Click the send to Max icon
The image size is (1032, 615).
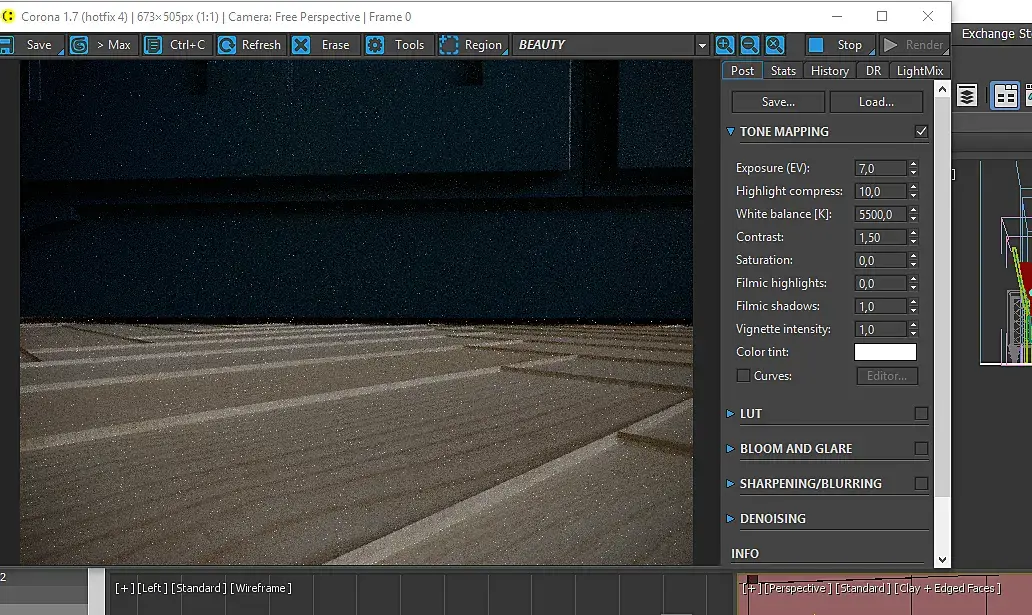[x=79, y=45]
